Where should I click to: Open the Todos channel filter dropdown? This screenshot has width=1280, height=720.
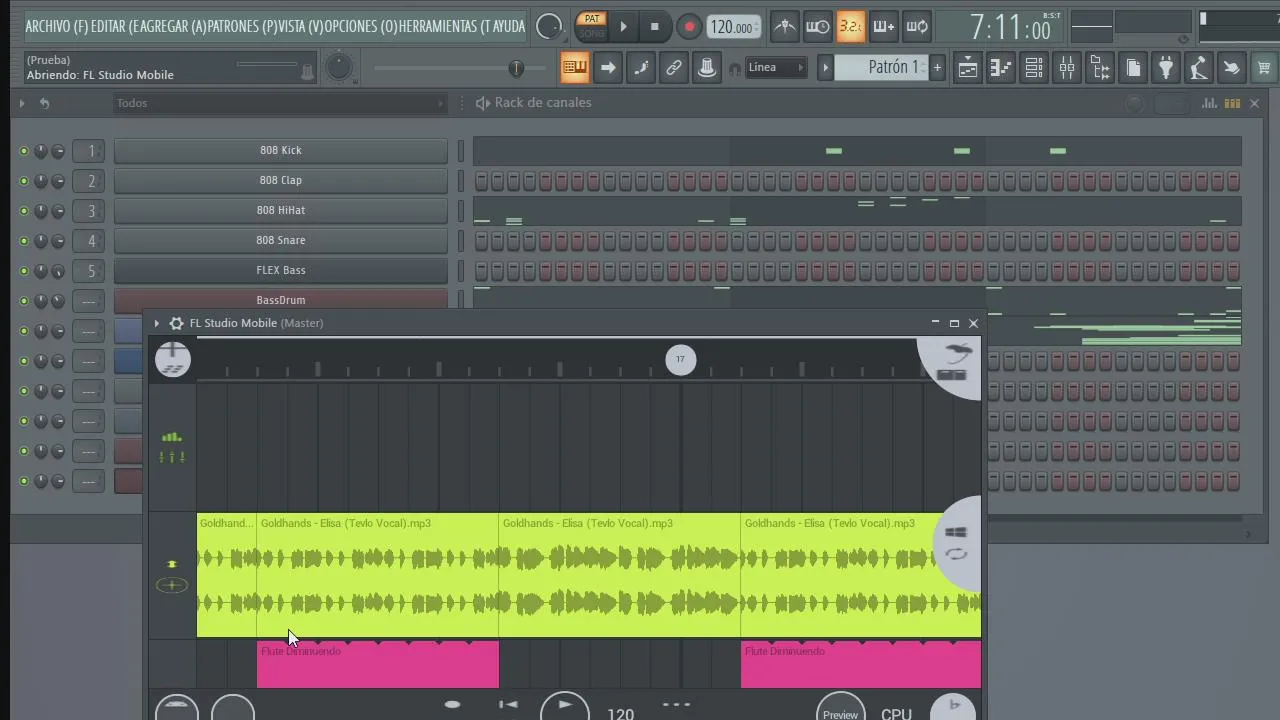[x=279, y=103]
